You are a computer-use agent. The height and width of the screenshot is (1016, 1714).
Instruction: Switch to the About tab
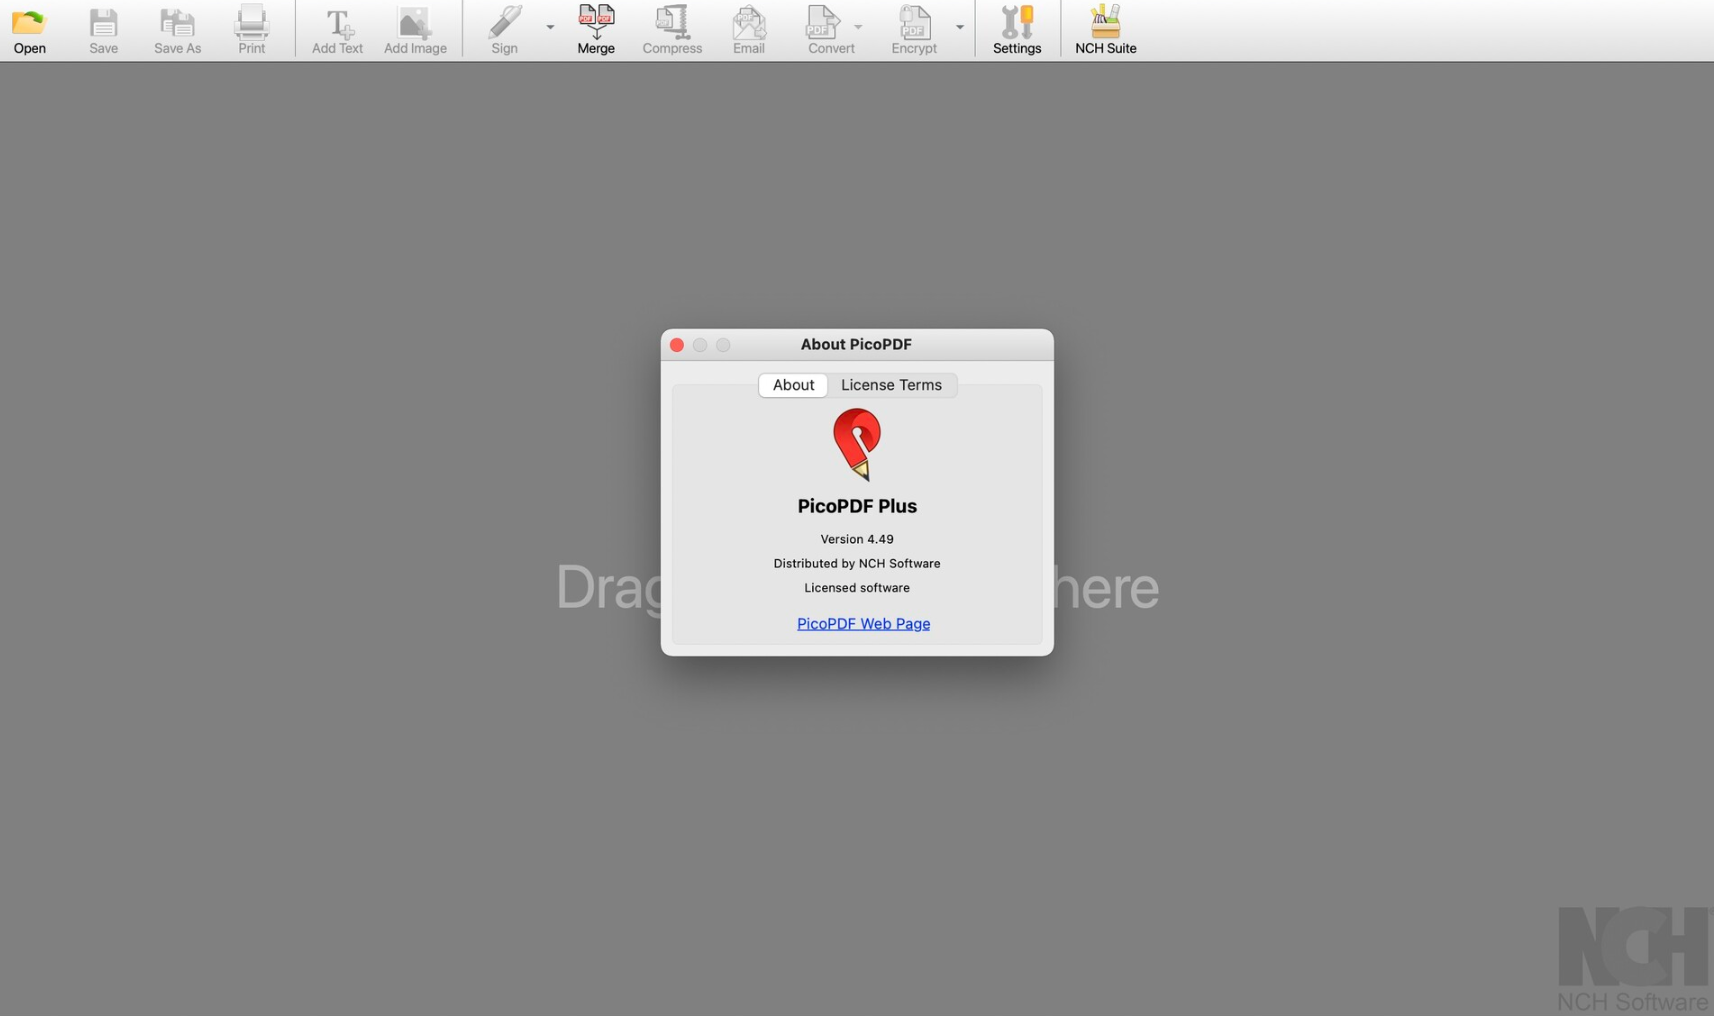pyautogui.click(x=793, y=385)
